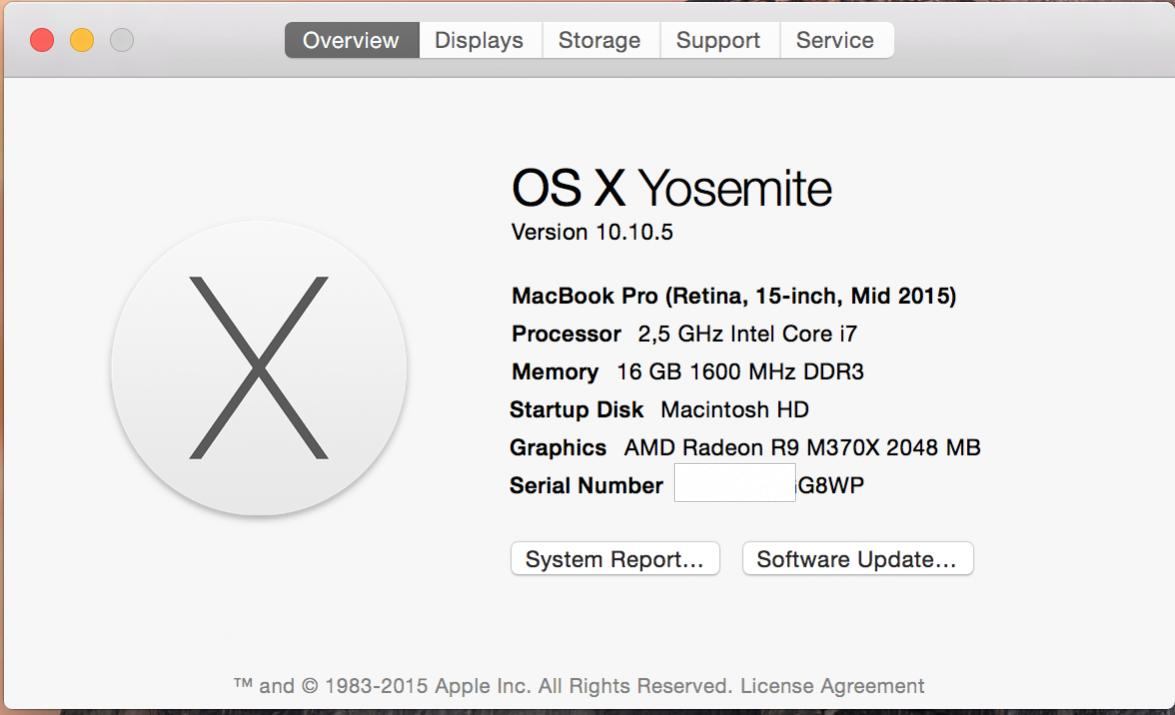1175x715 pixels.
Task: Switch to the Overview tab
Action: (351, 40)
